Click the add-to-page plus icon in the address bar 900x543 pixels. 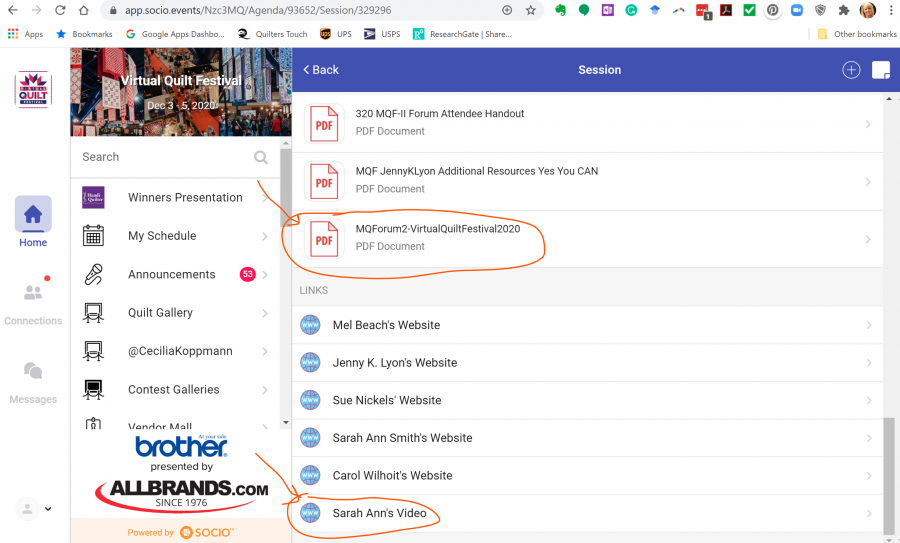(x=507, y=10)
